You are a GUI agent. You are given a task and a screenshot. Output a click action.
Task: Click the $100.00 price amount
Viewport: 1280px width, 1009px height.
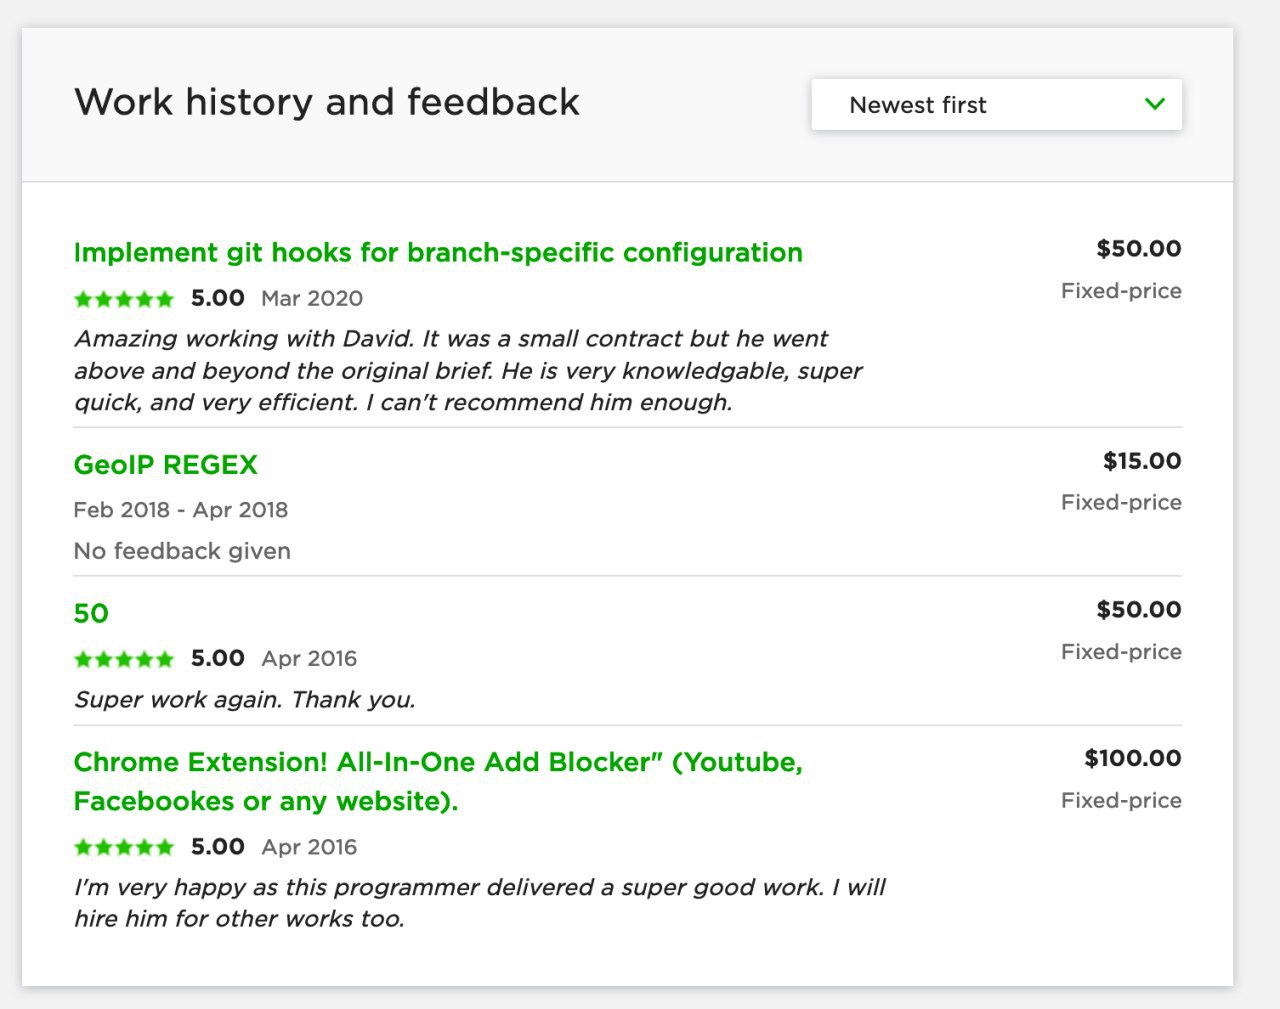coord(1133,758)
